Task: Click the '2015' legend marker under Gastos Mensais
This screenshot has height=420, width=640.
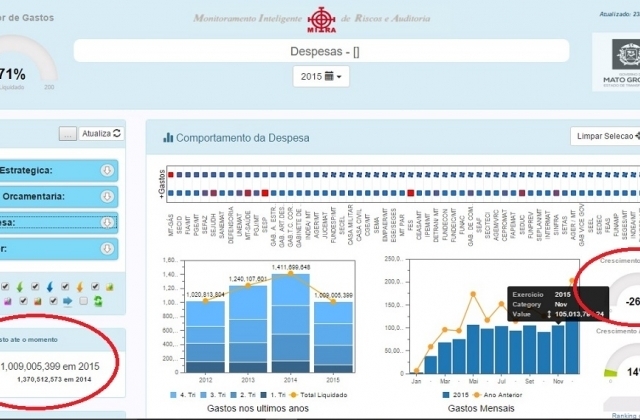Action: 446,395
